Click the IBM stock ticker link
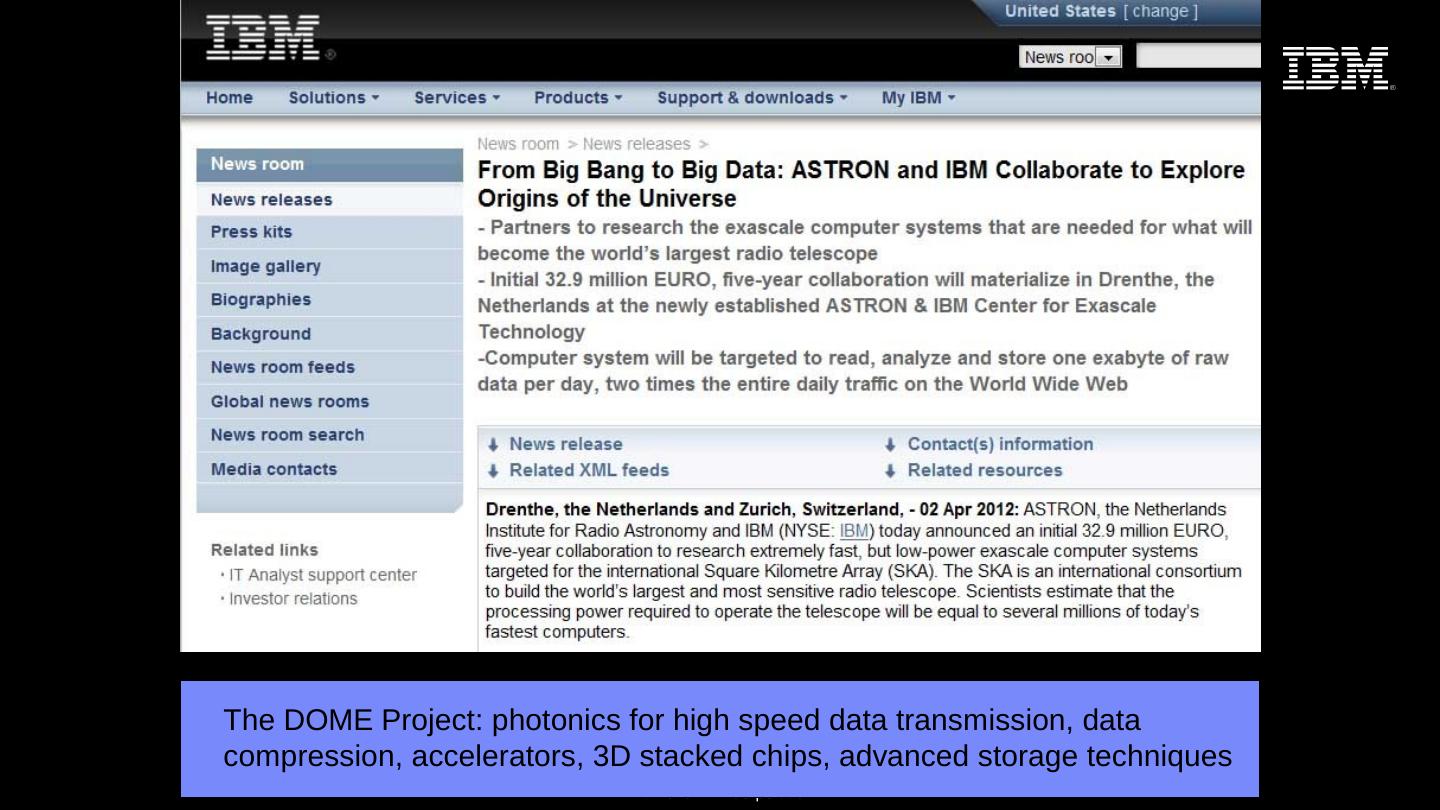 854,530
